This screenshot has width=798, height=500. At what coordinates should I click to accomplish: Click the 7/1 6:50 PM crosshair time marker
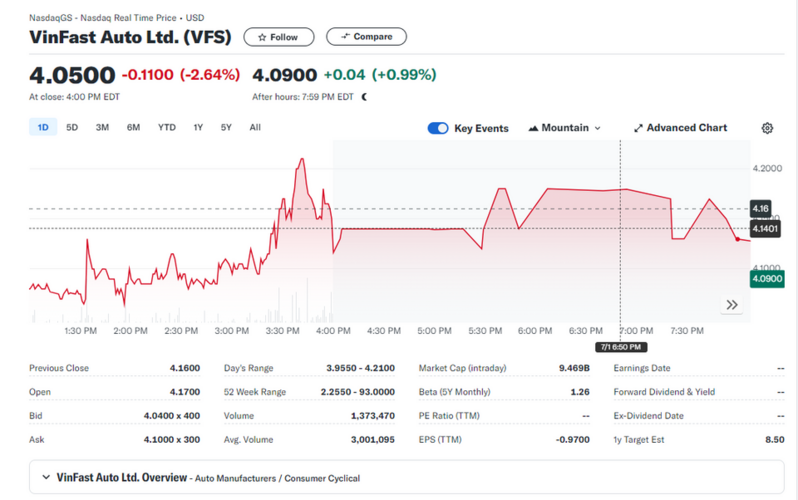coord(621,347)
